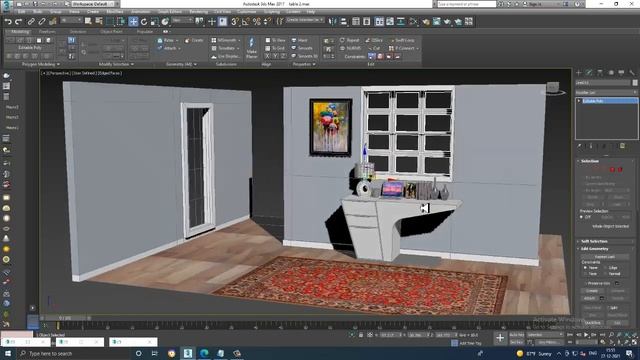640x360 pixels.
Task: Click the Render Production teapot icon
Action: click(447, 22)
